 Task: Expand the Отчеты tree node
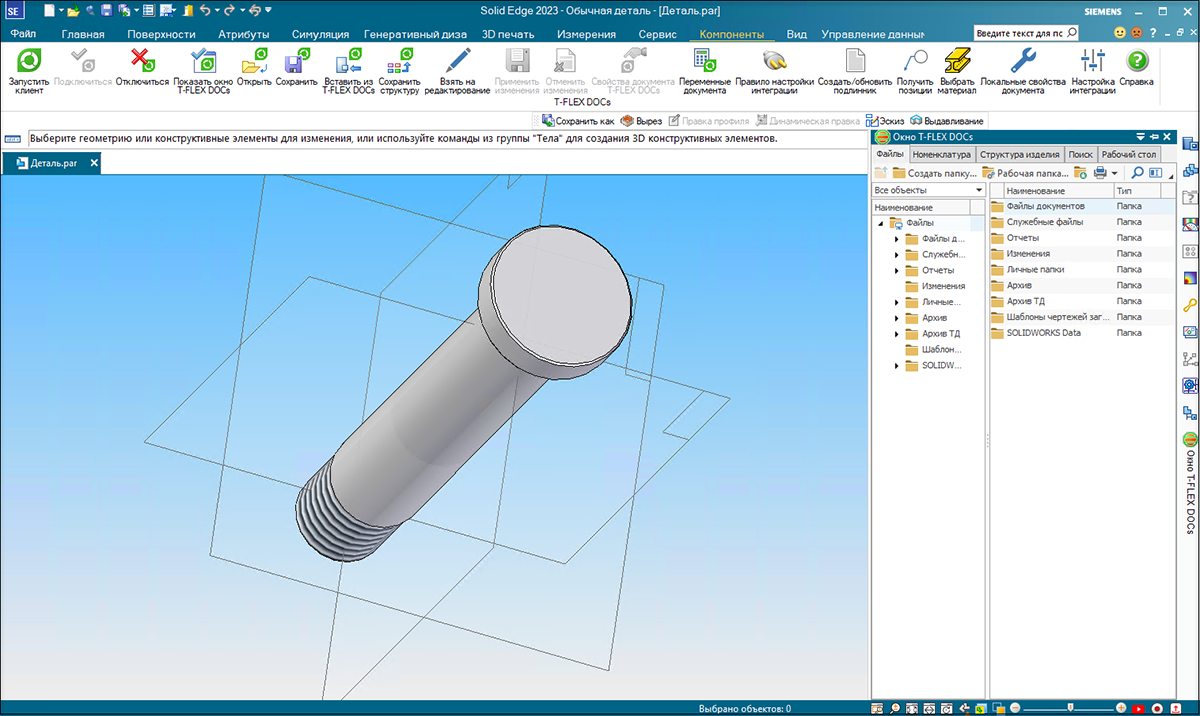[x=897, y=270]
